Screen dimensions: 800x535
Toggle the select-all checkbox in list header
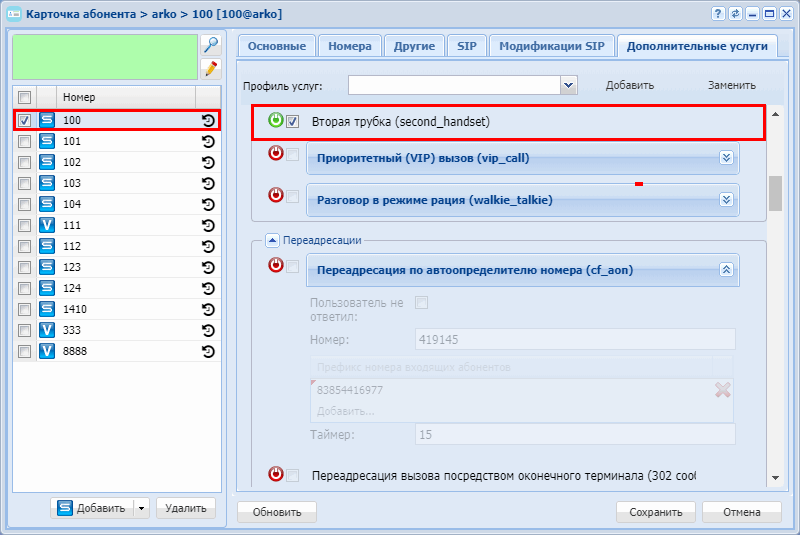pos(25,97)
